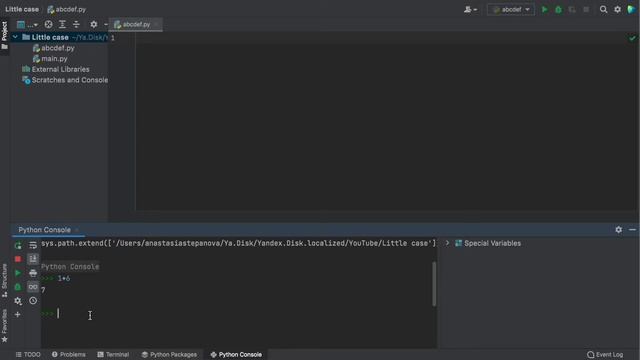
Task: Click the JetBrains Toolbox icon at top right
Action: point(631,9)
